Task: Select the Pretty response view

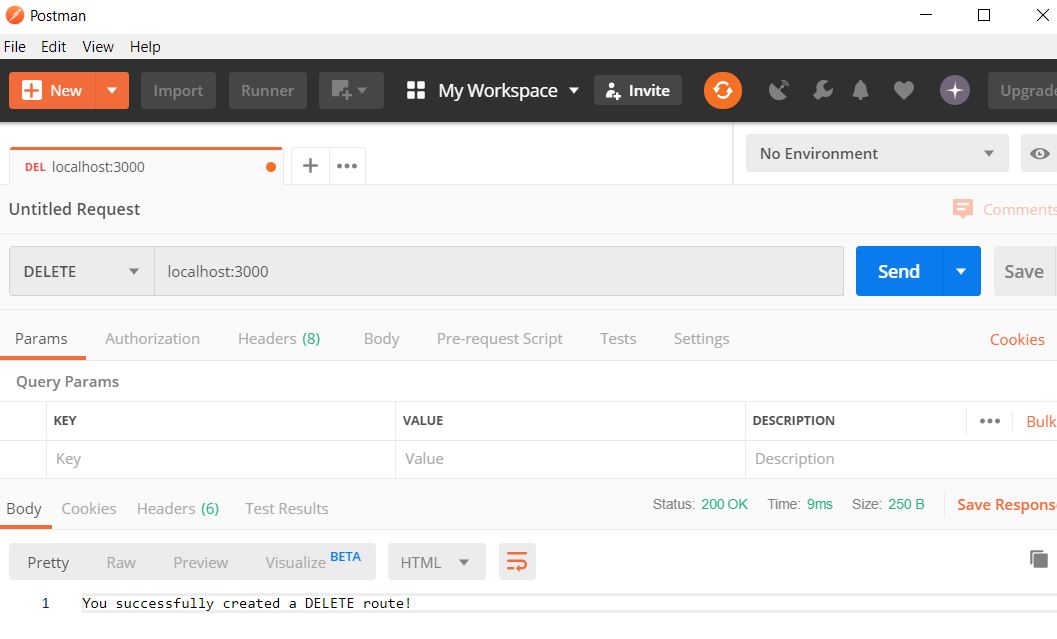Action: (x=48, y=562)
